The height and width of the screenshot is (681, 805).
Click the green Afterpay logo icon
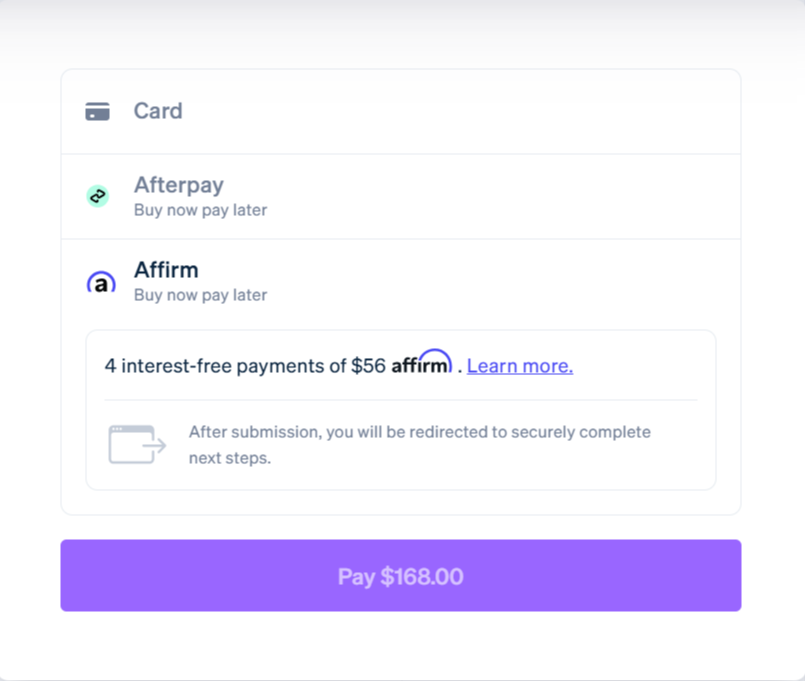click(98, 196)
